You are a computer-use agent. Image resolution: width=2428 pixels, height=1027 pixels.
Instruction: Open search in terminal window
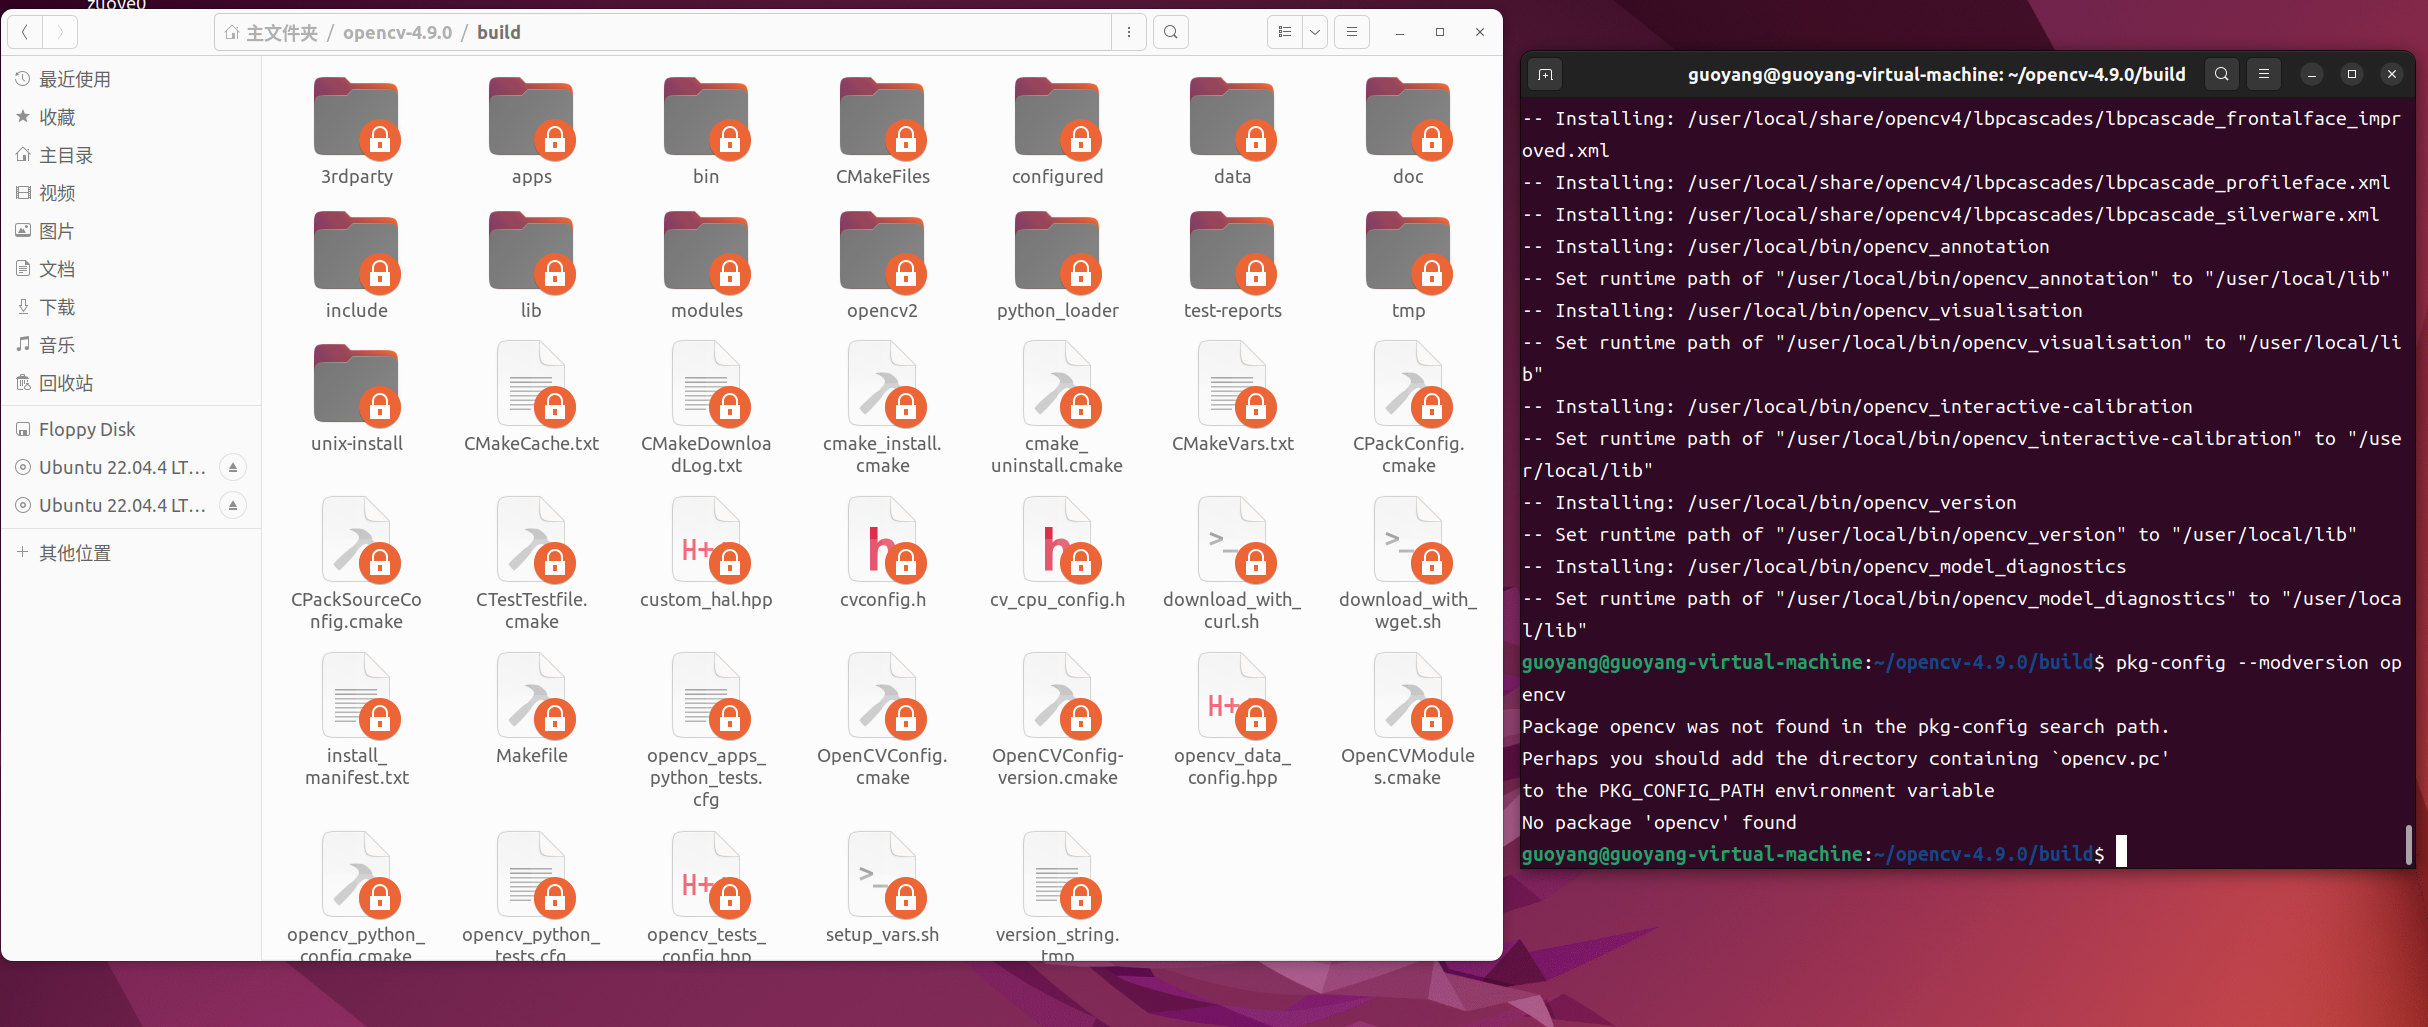tap(2222, 74)
